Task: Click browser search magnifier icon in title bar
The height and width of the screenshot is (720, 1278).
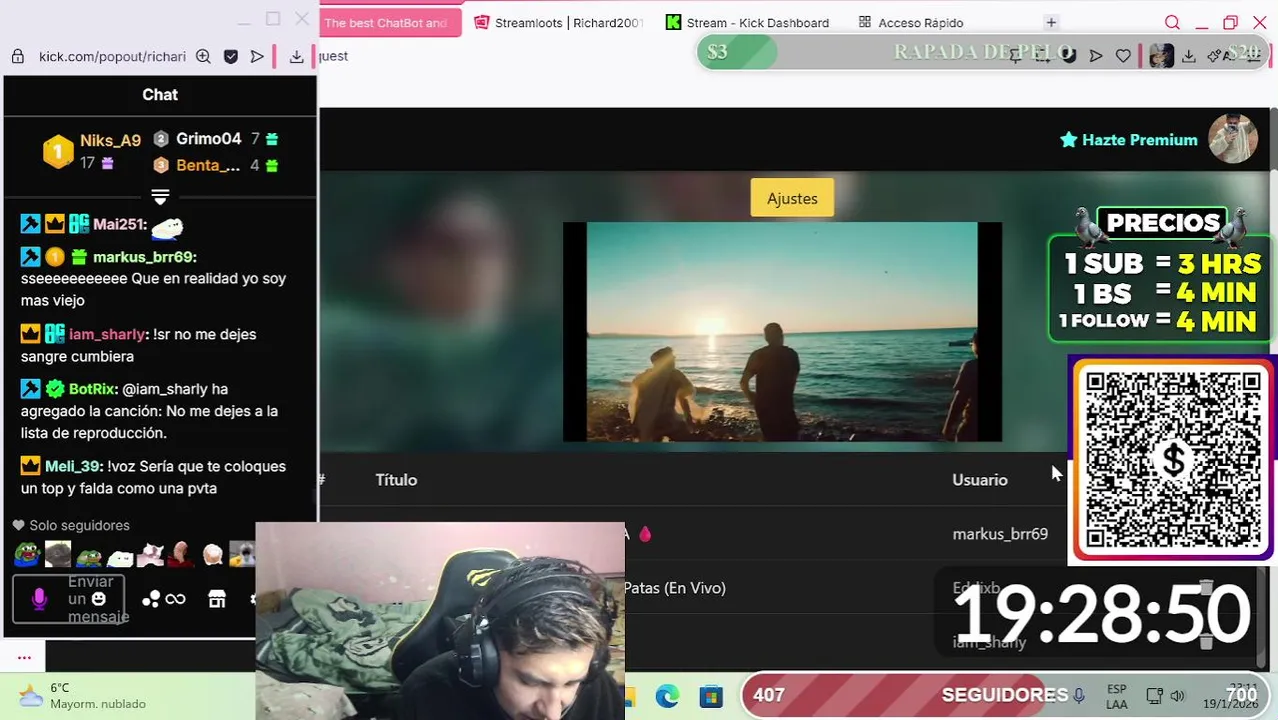Action: 1173,22
